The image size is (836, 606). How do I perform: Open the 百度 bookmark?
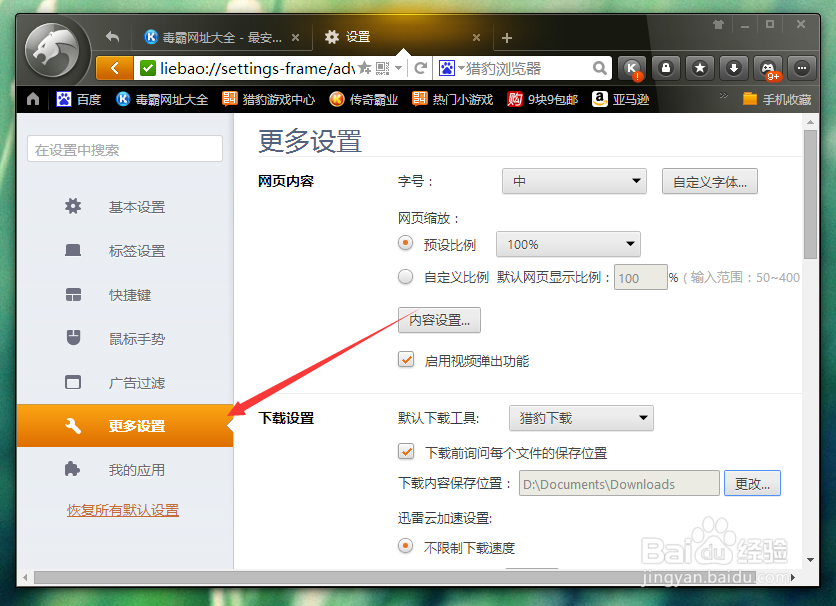click(79, 99)
